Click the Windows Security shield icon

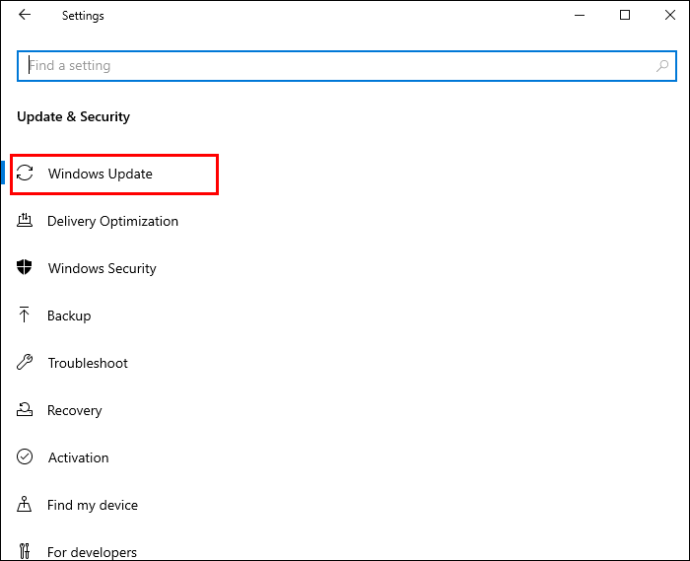point(25,267)
